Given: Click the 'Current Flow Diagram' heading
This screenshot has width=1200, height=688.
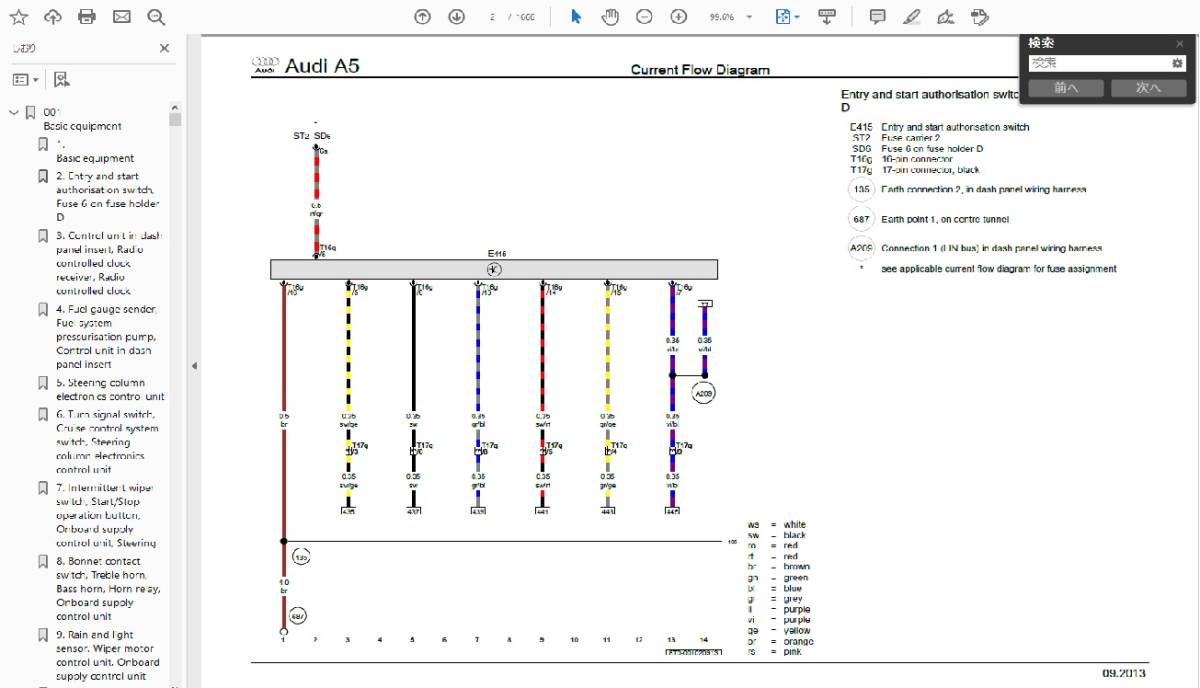Looking at the screenshot, I should 700,70.
